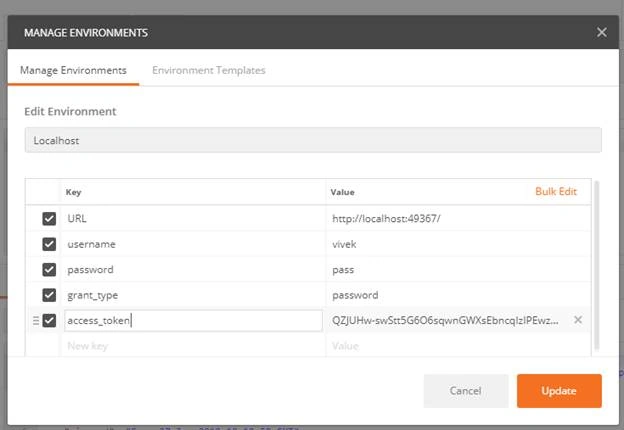
Task: Click the grant_type key cell
Action: click(x=193, y=295)
